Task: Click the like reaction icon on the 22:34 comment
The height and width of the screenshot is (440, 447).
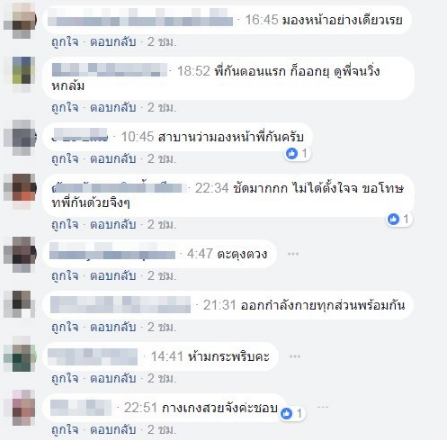Action: coord(394,219)
